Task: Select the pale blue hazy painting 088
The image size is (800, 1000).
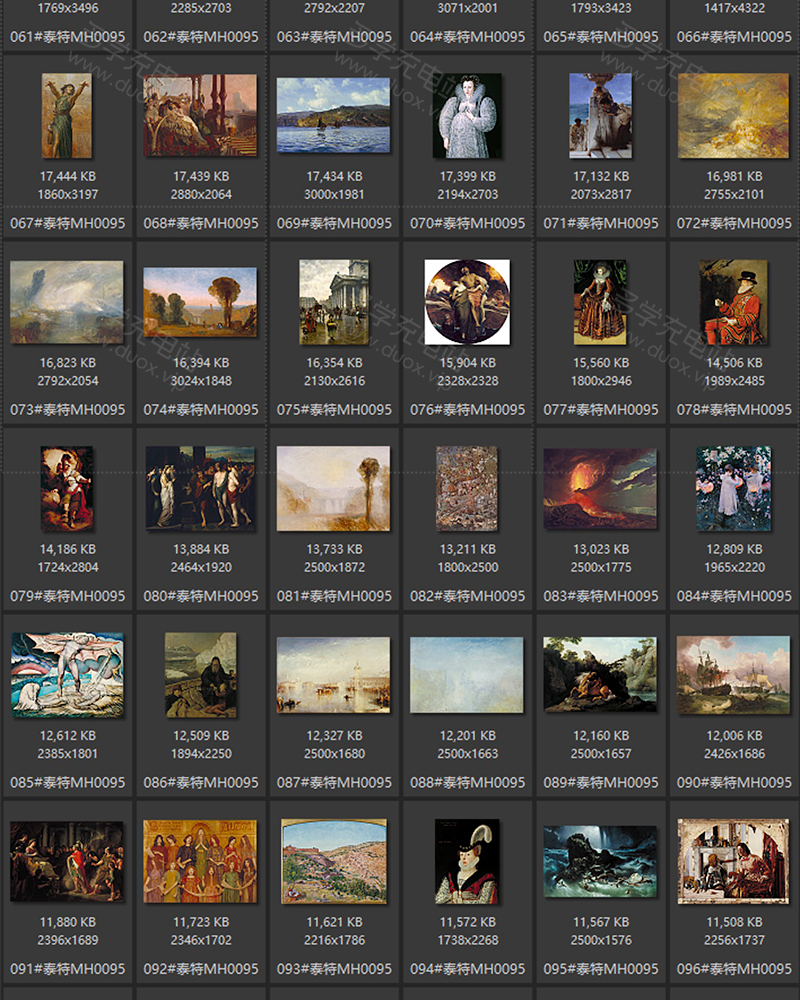Action: (x=467, y=675)
